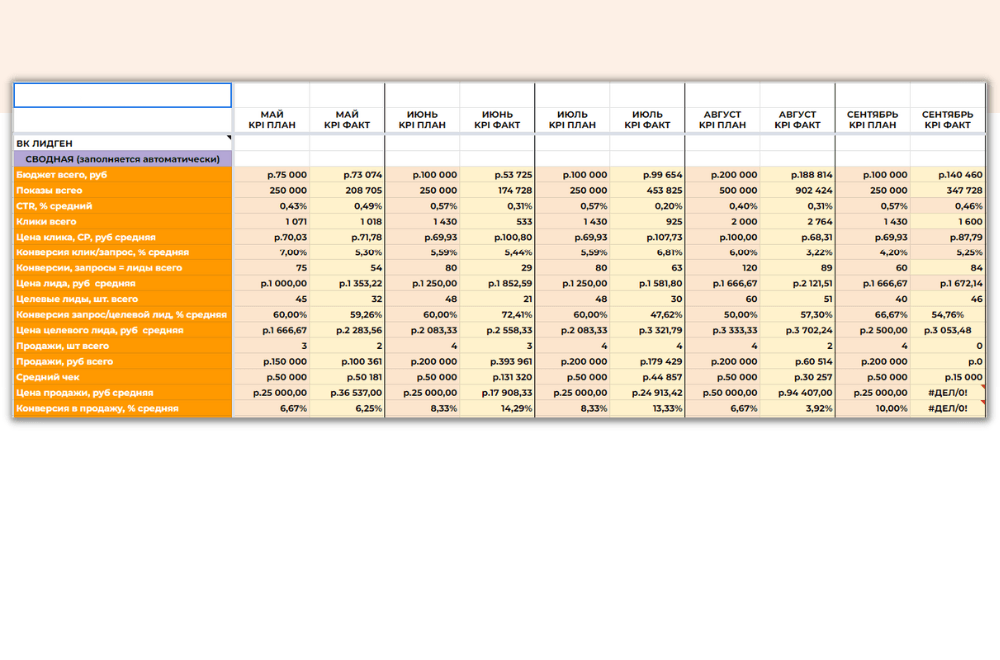Screen dimensions: 1000x660
Task: Click the ВК ЛИДГЕН row header cell
Action: 122,143
